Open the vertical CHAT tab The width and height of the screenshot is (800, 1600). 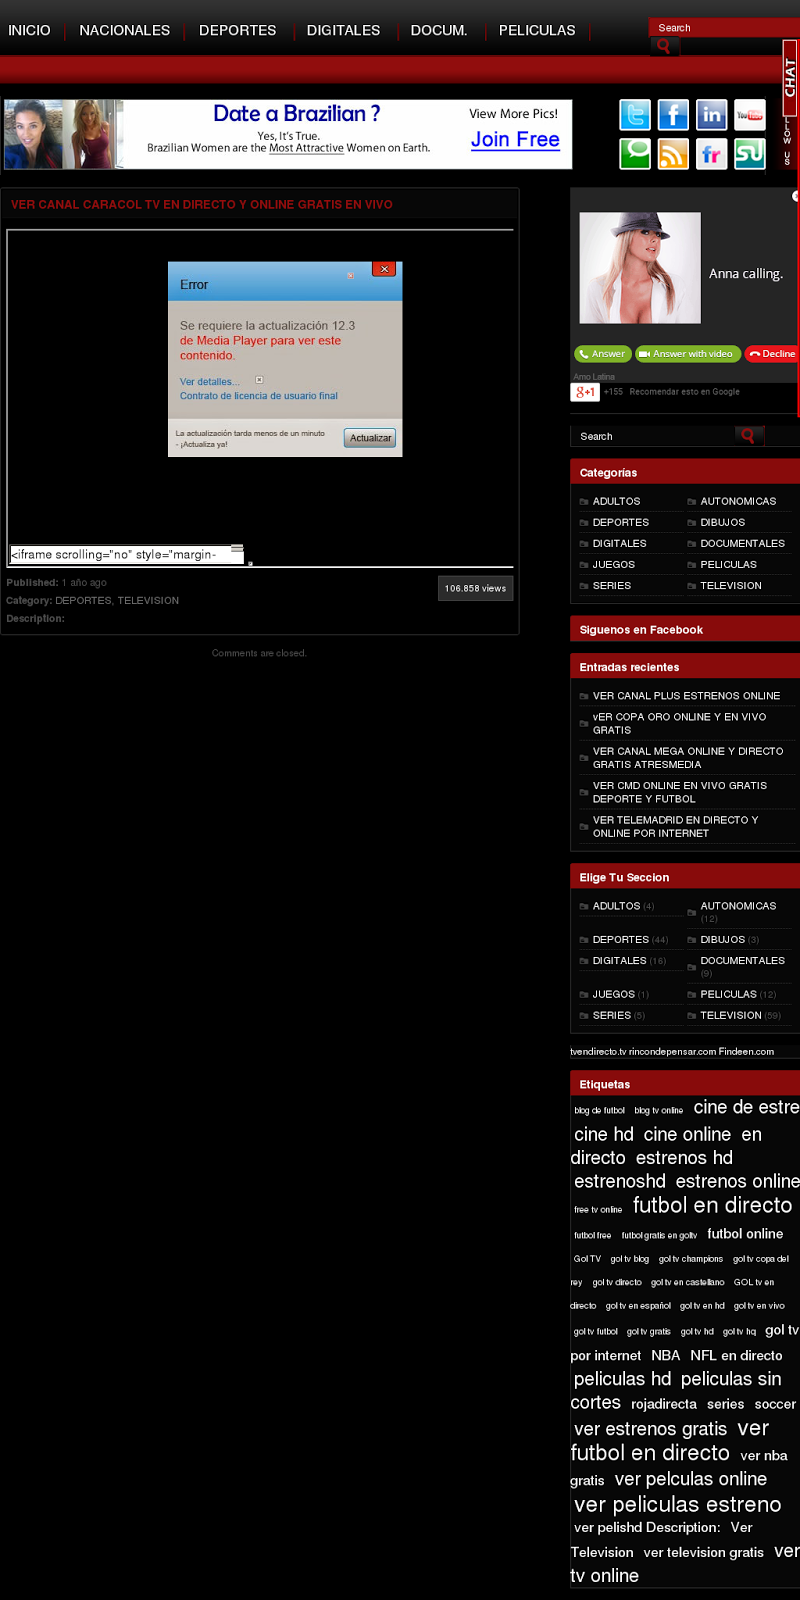(x=790, y=78)
